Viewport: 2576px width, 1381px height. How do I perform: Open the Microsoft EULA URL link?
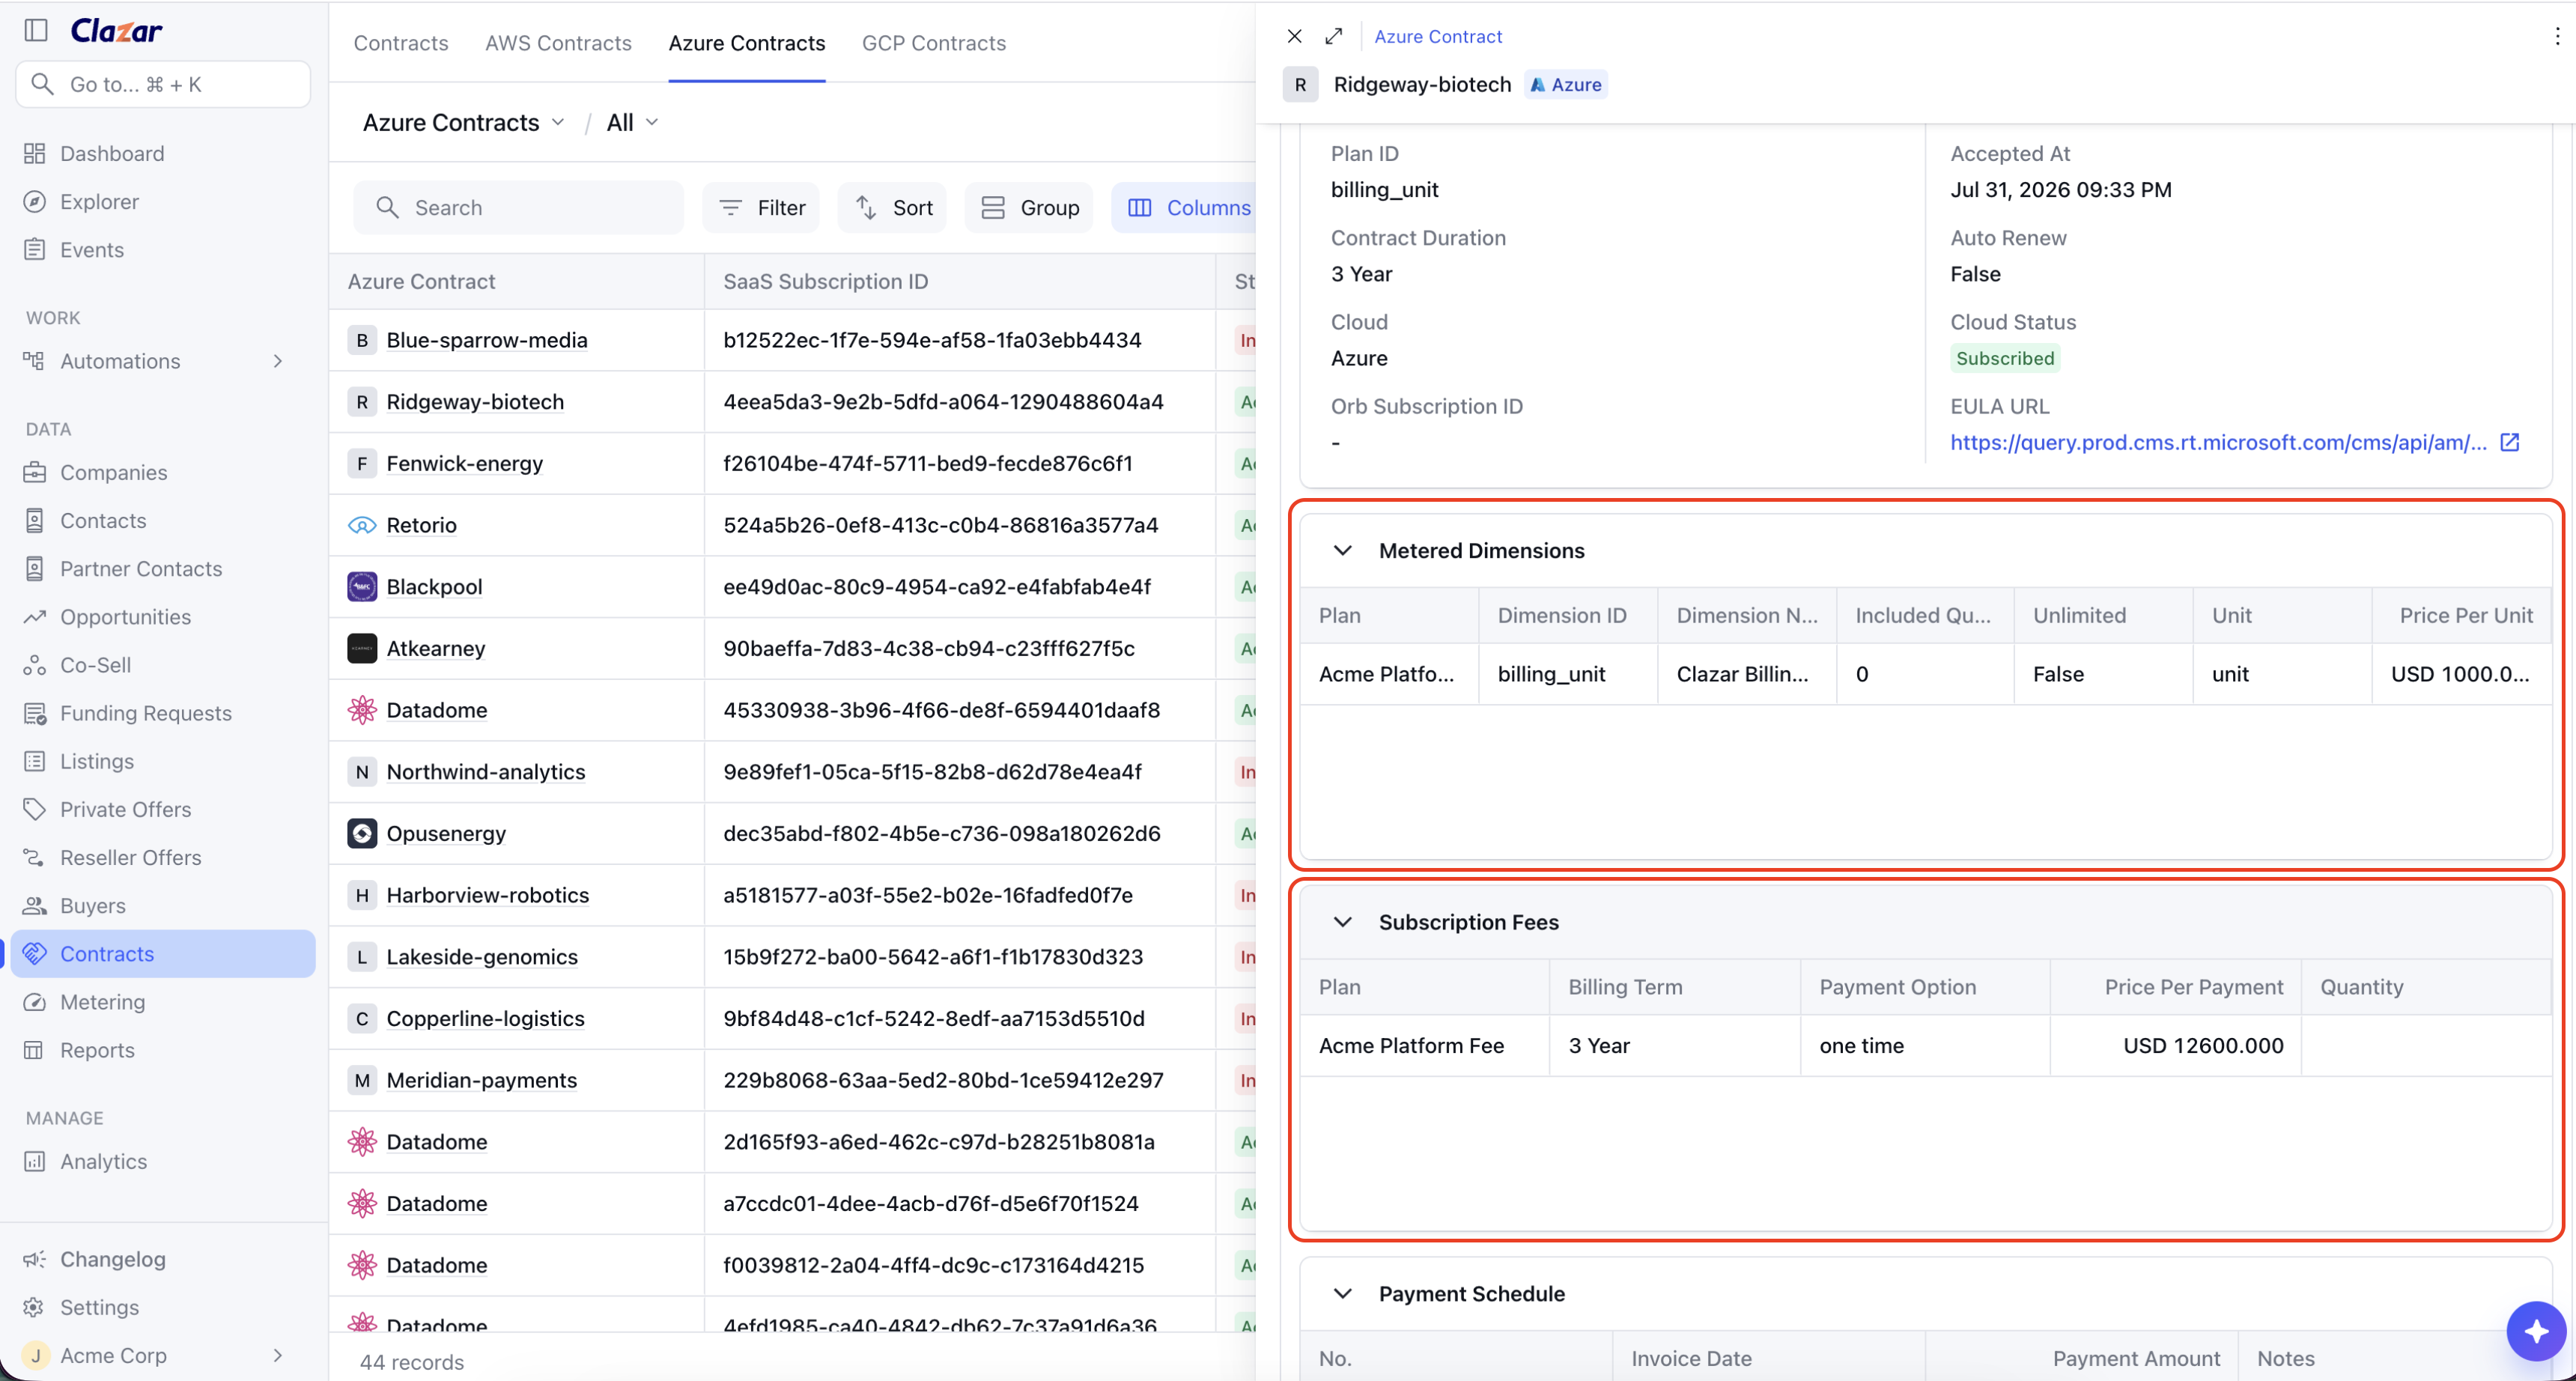2218,442
